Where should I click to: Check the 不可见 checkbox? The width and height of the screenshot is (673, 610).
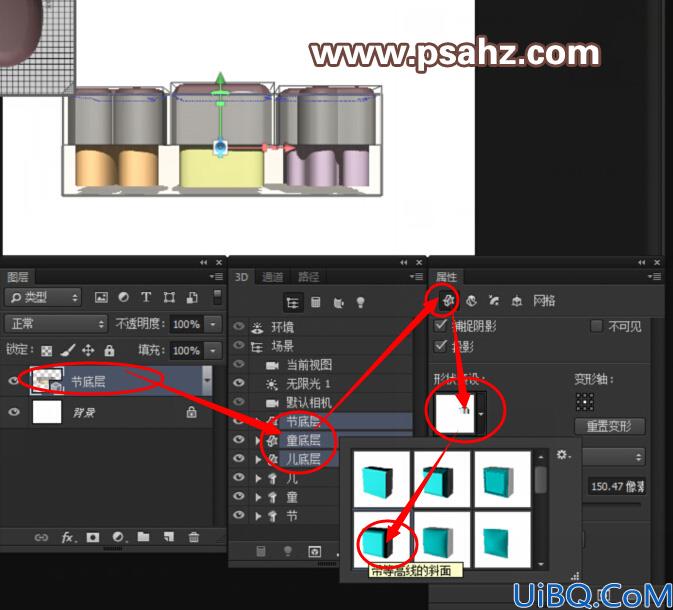(x=596, y=326)
